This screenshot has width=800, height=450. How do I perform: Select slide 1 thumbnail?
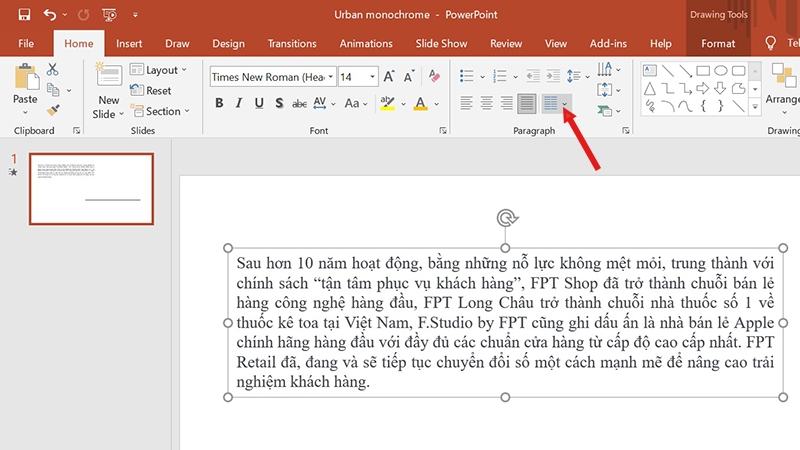coord(91,189)
